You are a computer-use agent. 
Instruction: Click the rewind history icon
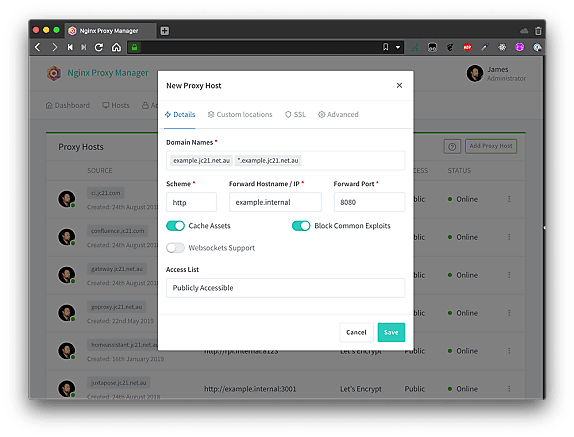pyautogui.click(x=70, y=47)
